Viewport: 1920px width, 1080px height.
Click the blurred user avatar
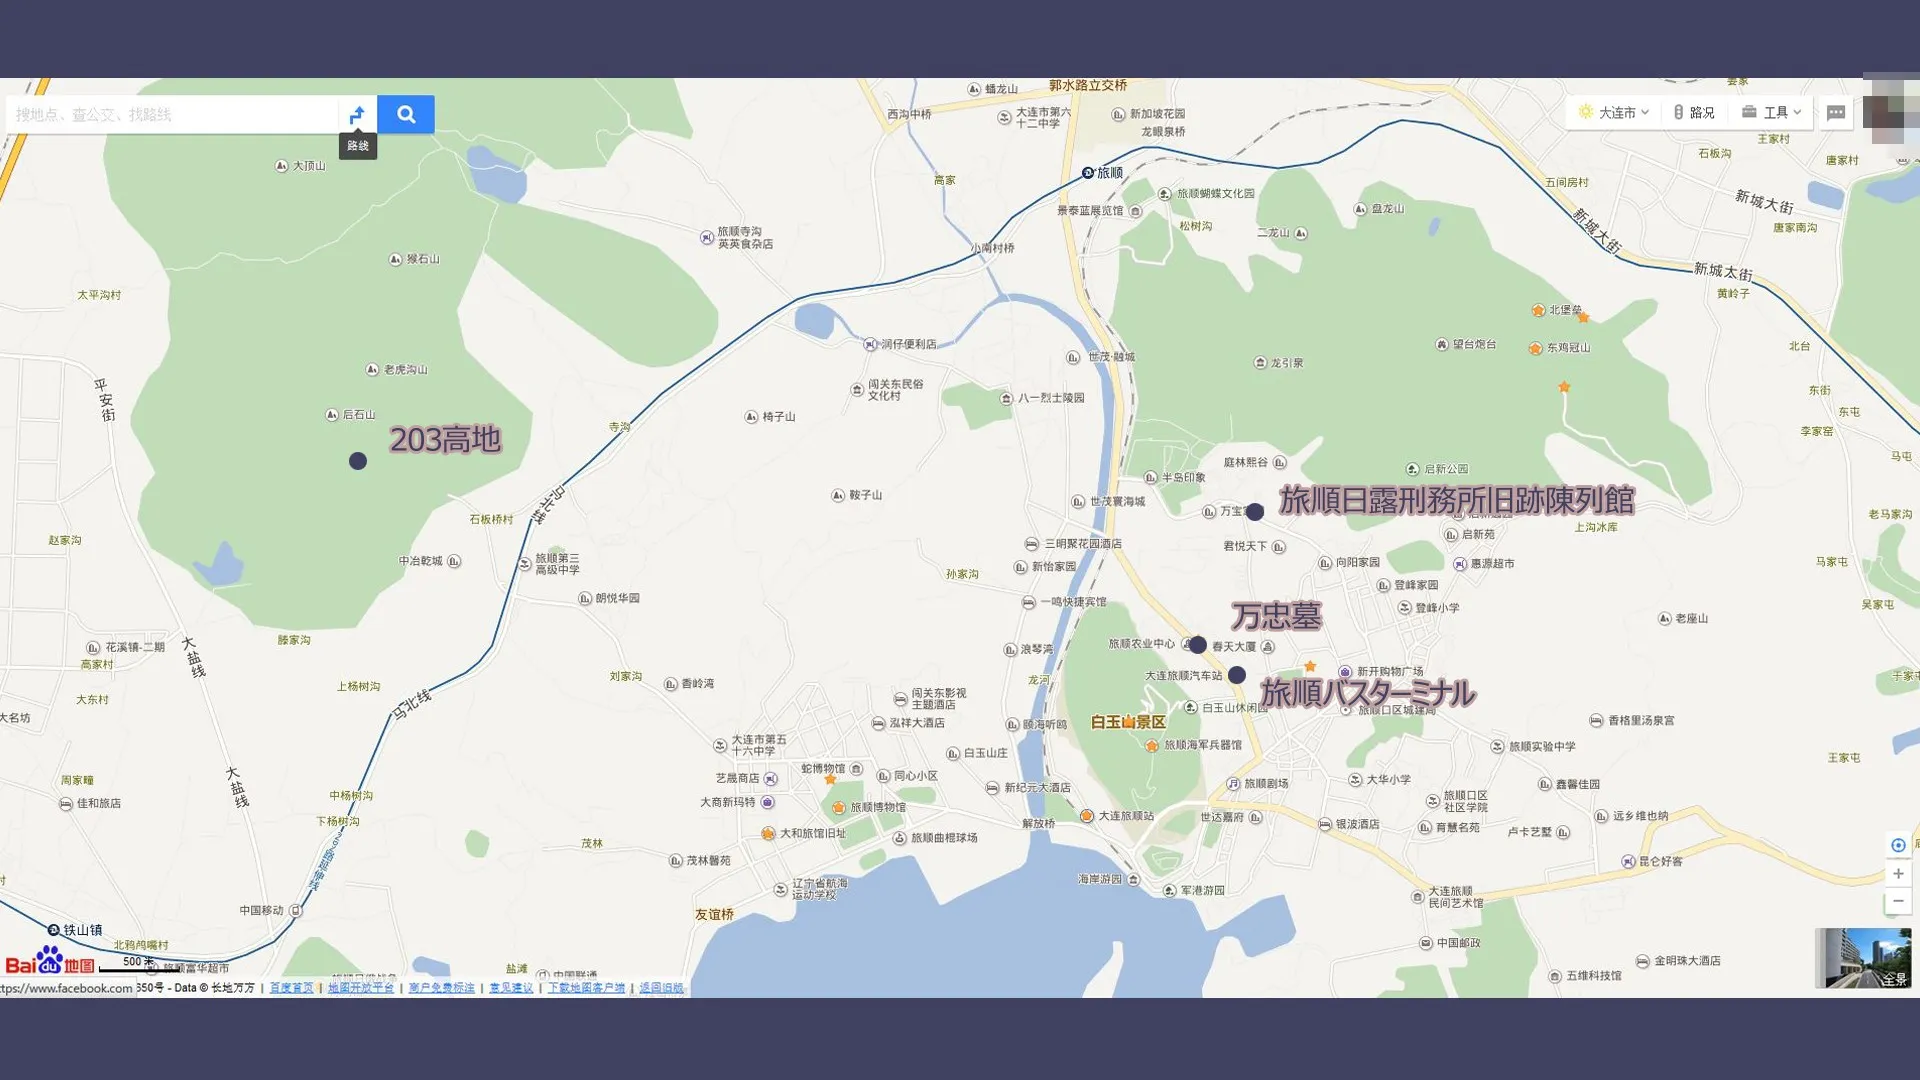tap(1886, 112)
